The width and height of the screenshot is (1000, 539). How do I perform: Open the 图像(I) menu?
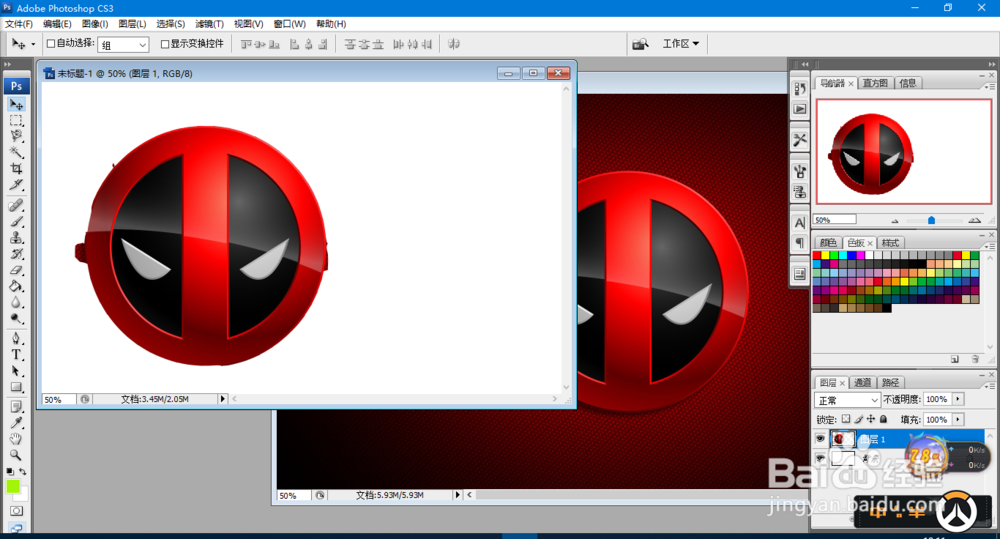pyautogui.click(x=94, y=24)
